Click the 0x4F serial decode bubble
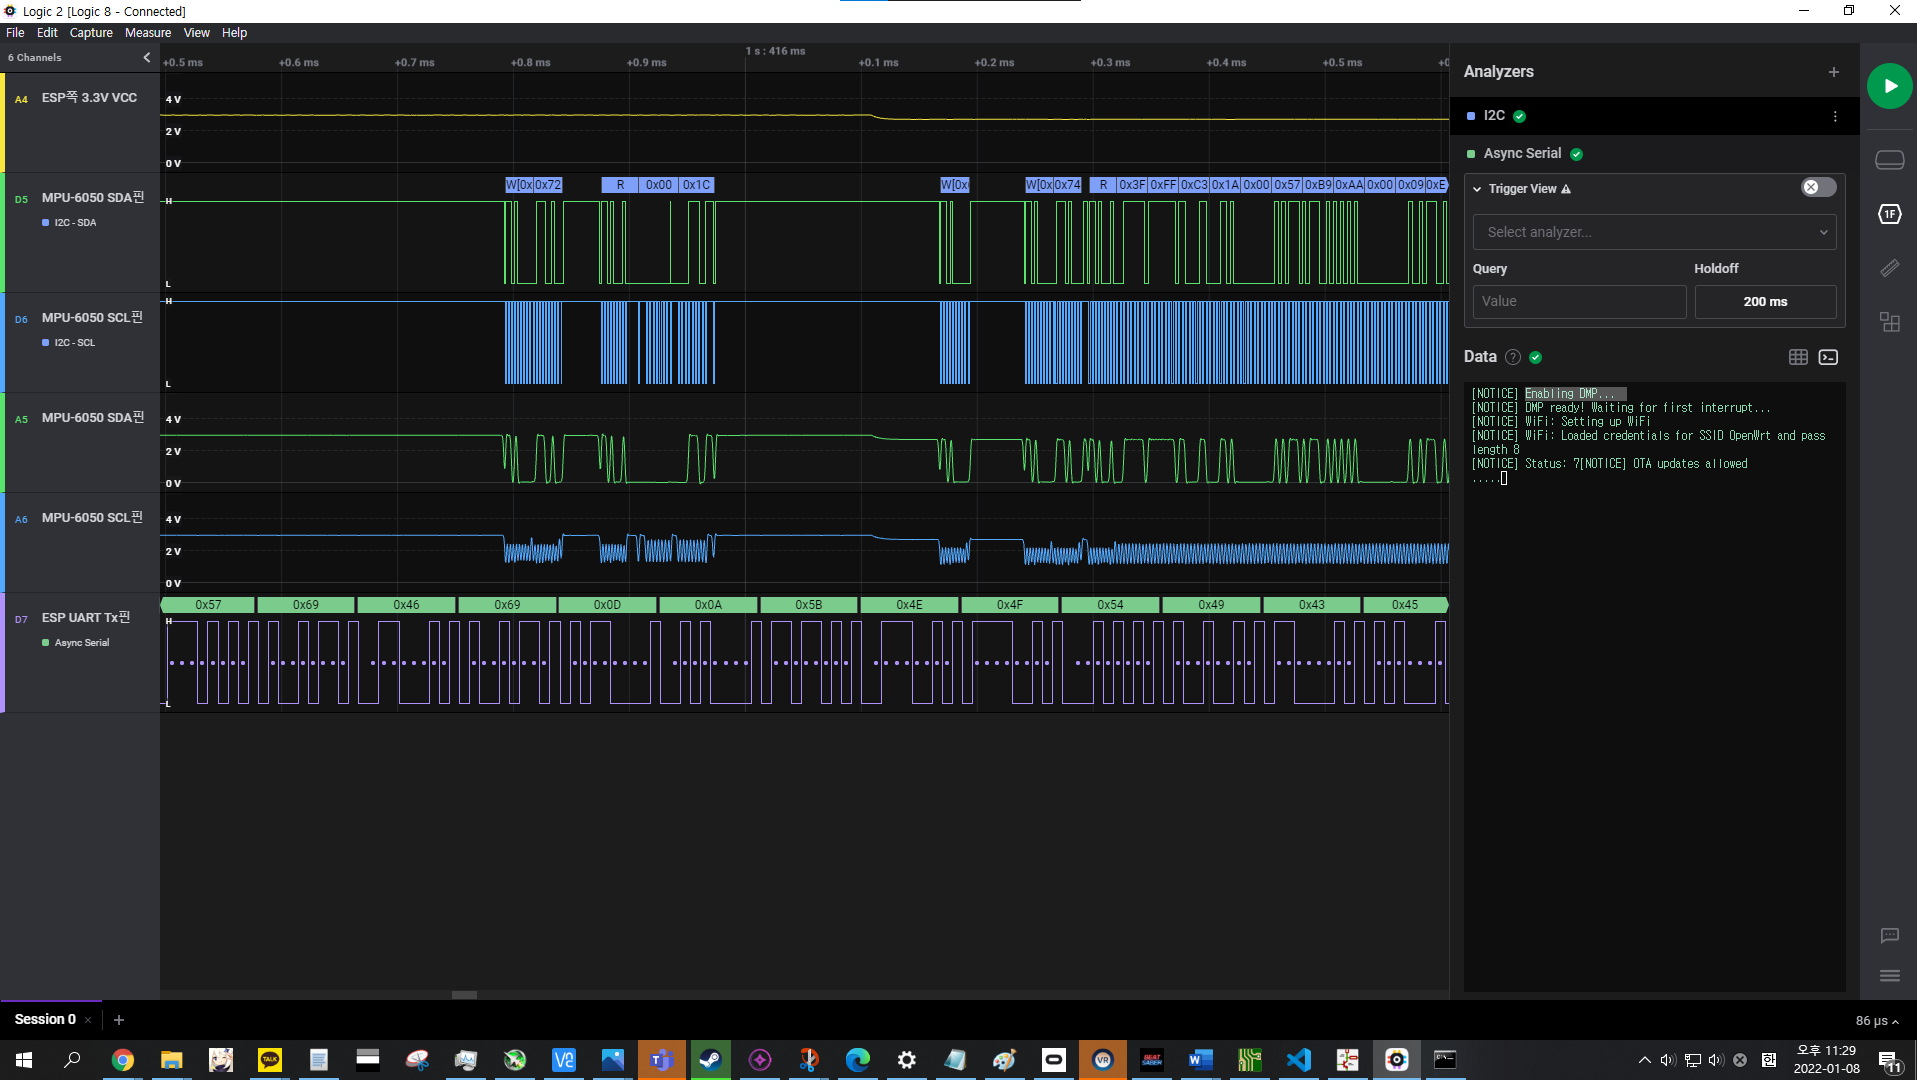This screenshot has width=1917, height=1080. pos(1009,605)
